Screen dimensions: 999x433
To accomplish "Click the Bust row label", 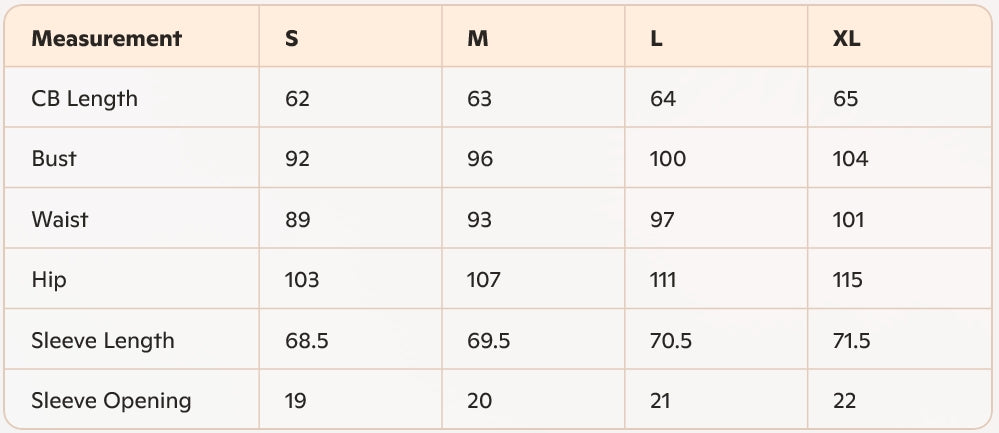I will [54, 159].
